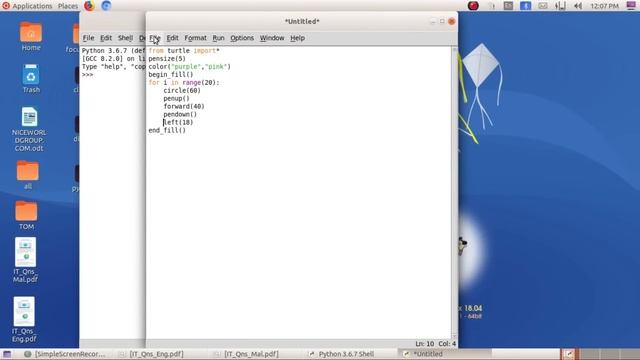
Task: Open the Run menu in the editor
Action: 218,38
